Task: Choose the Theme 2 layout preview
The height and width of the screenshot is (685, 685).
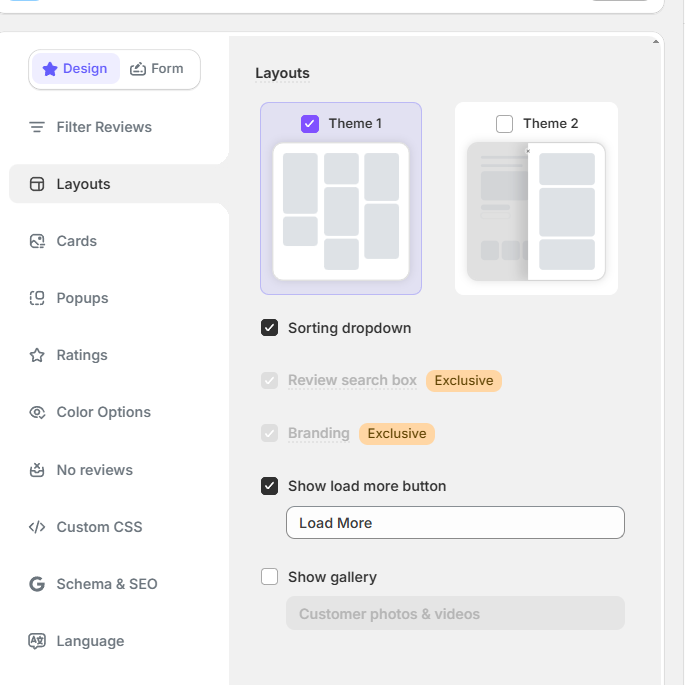Action: click(x=536, y=212)
